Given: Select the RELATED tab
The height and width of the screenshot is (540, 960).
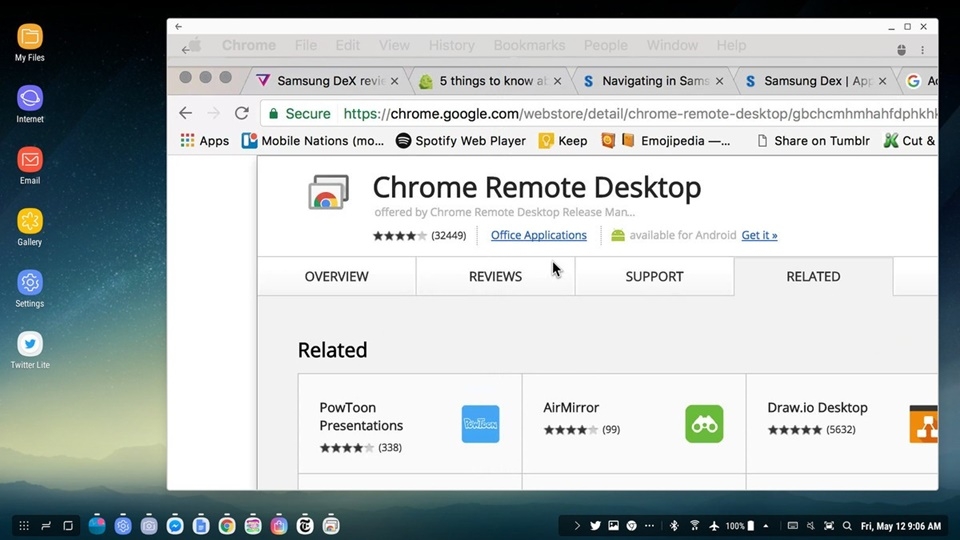Looking at the screenshot, I should click(x=813, y=276).
